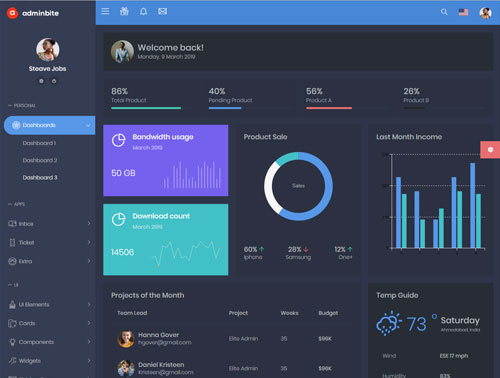
Task: Open the user avatar in top bar
Action: 485,13
